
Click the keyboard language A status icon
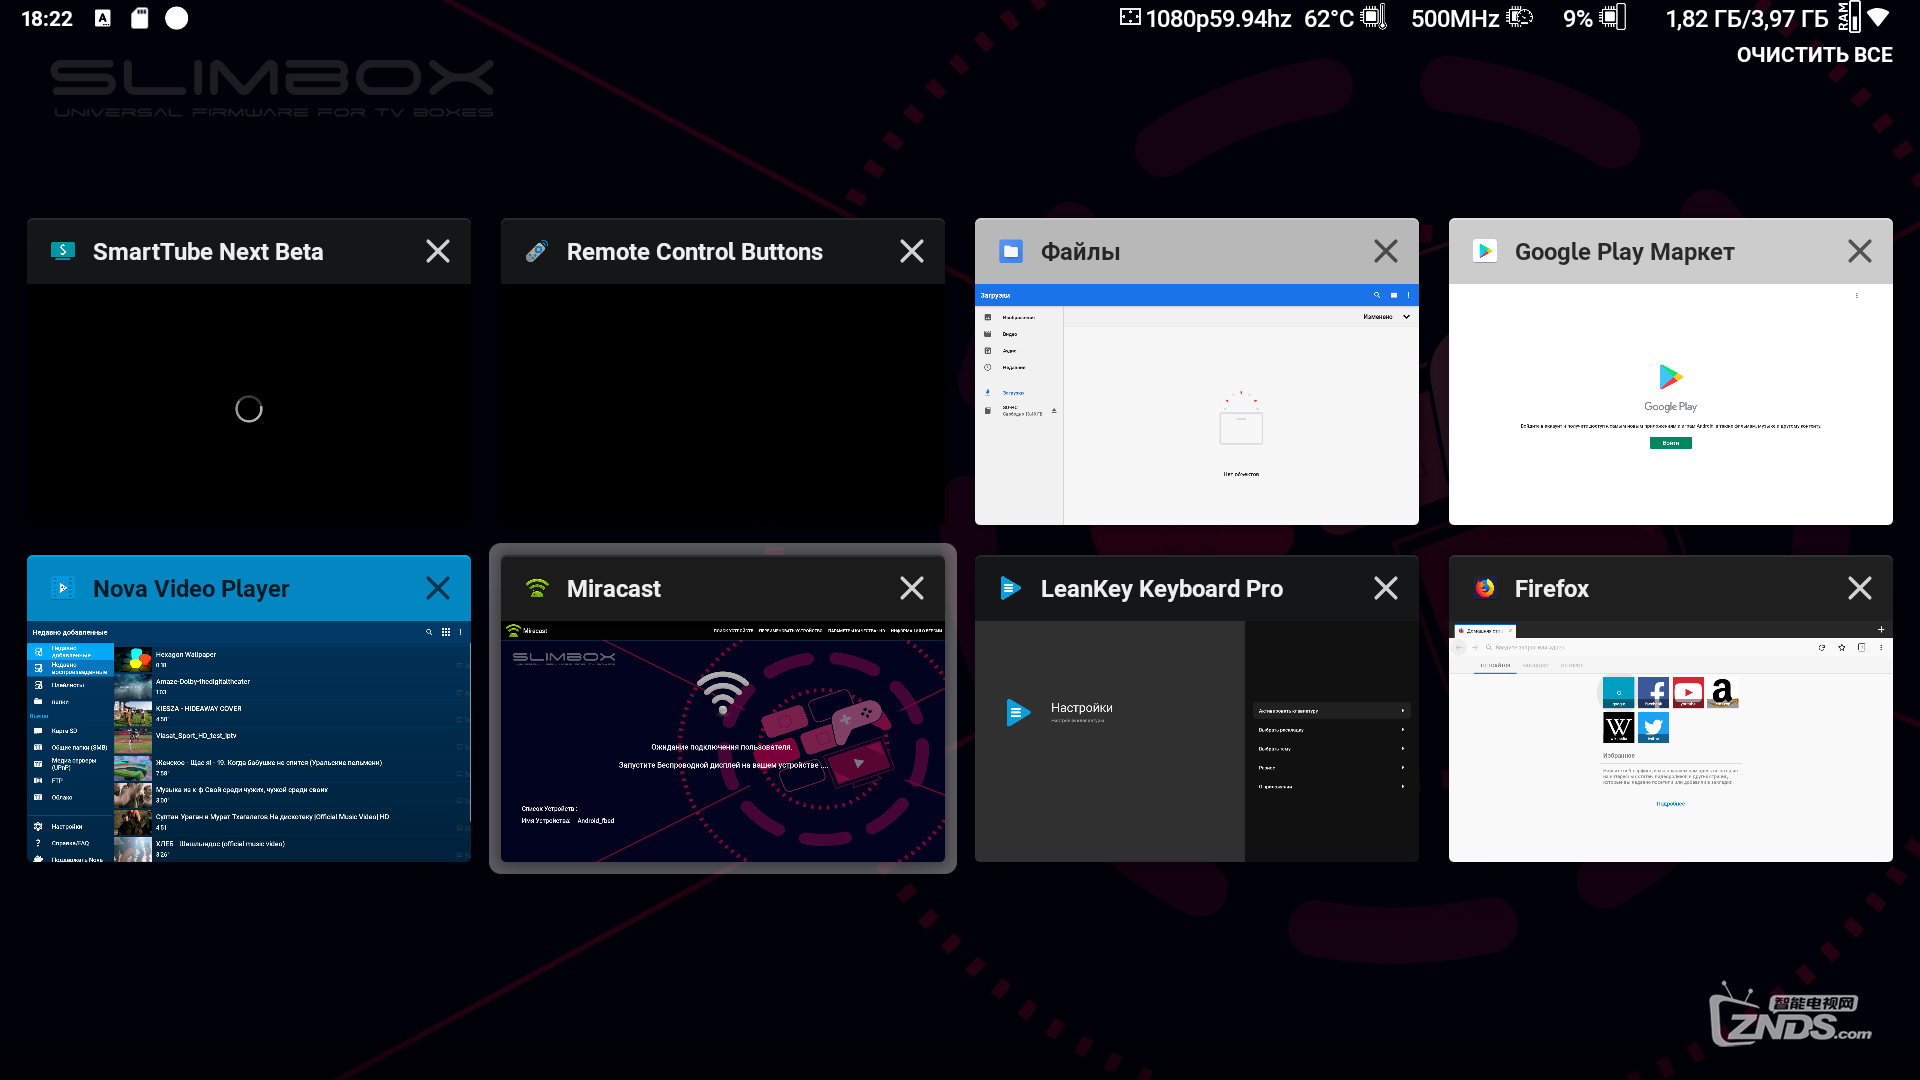(103, 18)
